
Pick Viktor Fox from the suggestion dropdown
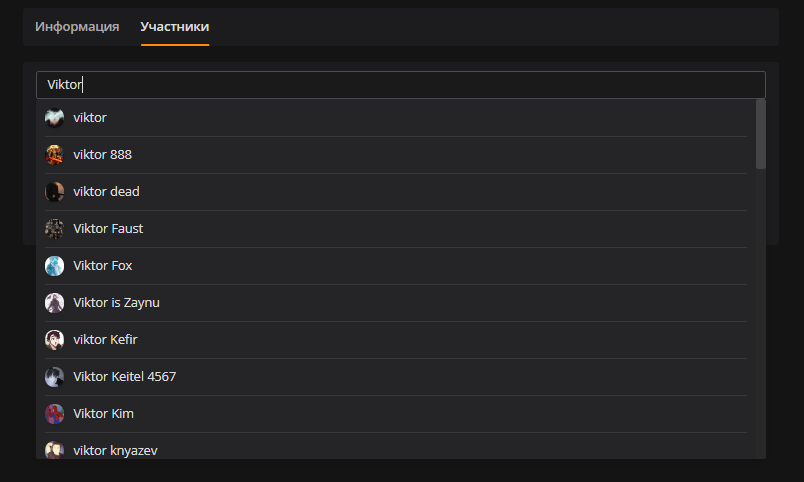(395, 266)
